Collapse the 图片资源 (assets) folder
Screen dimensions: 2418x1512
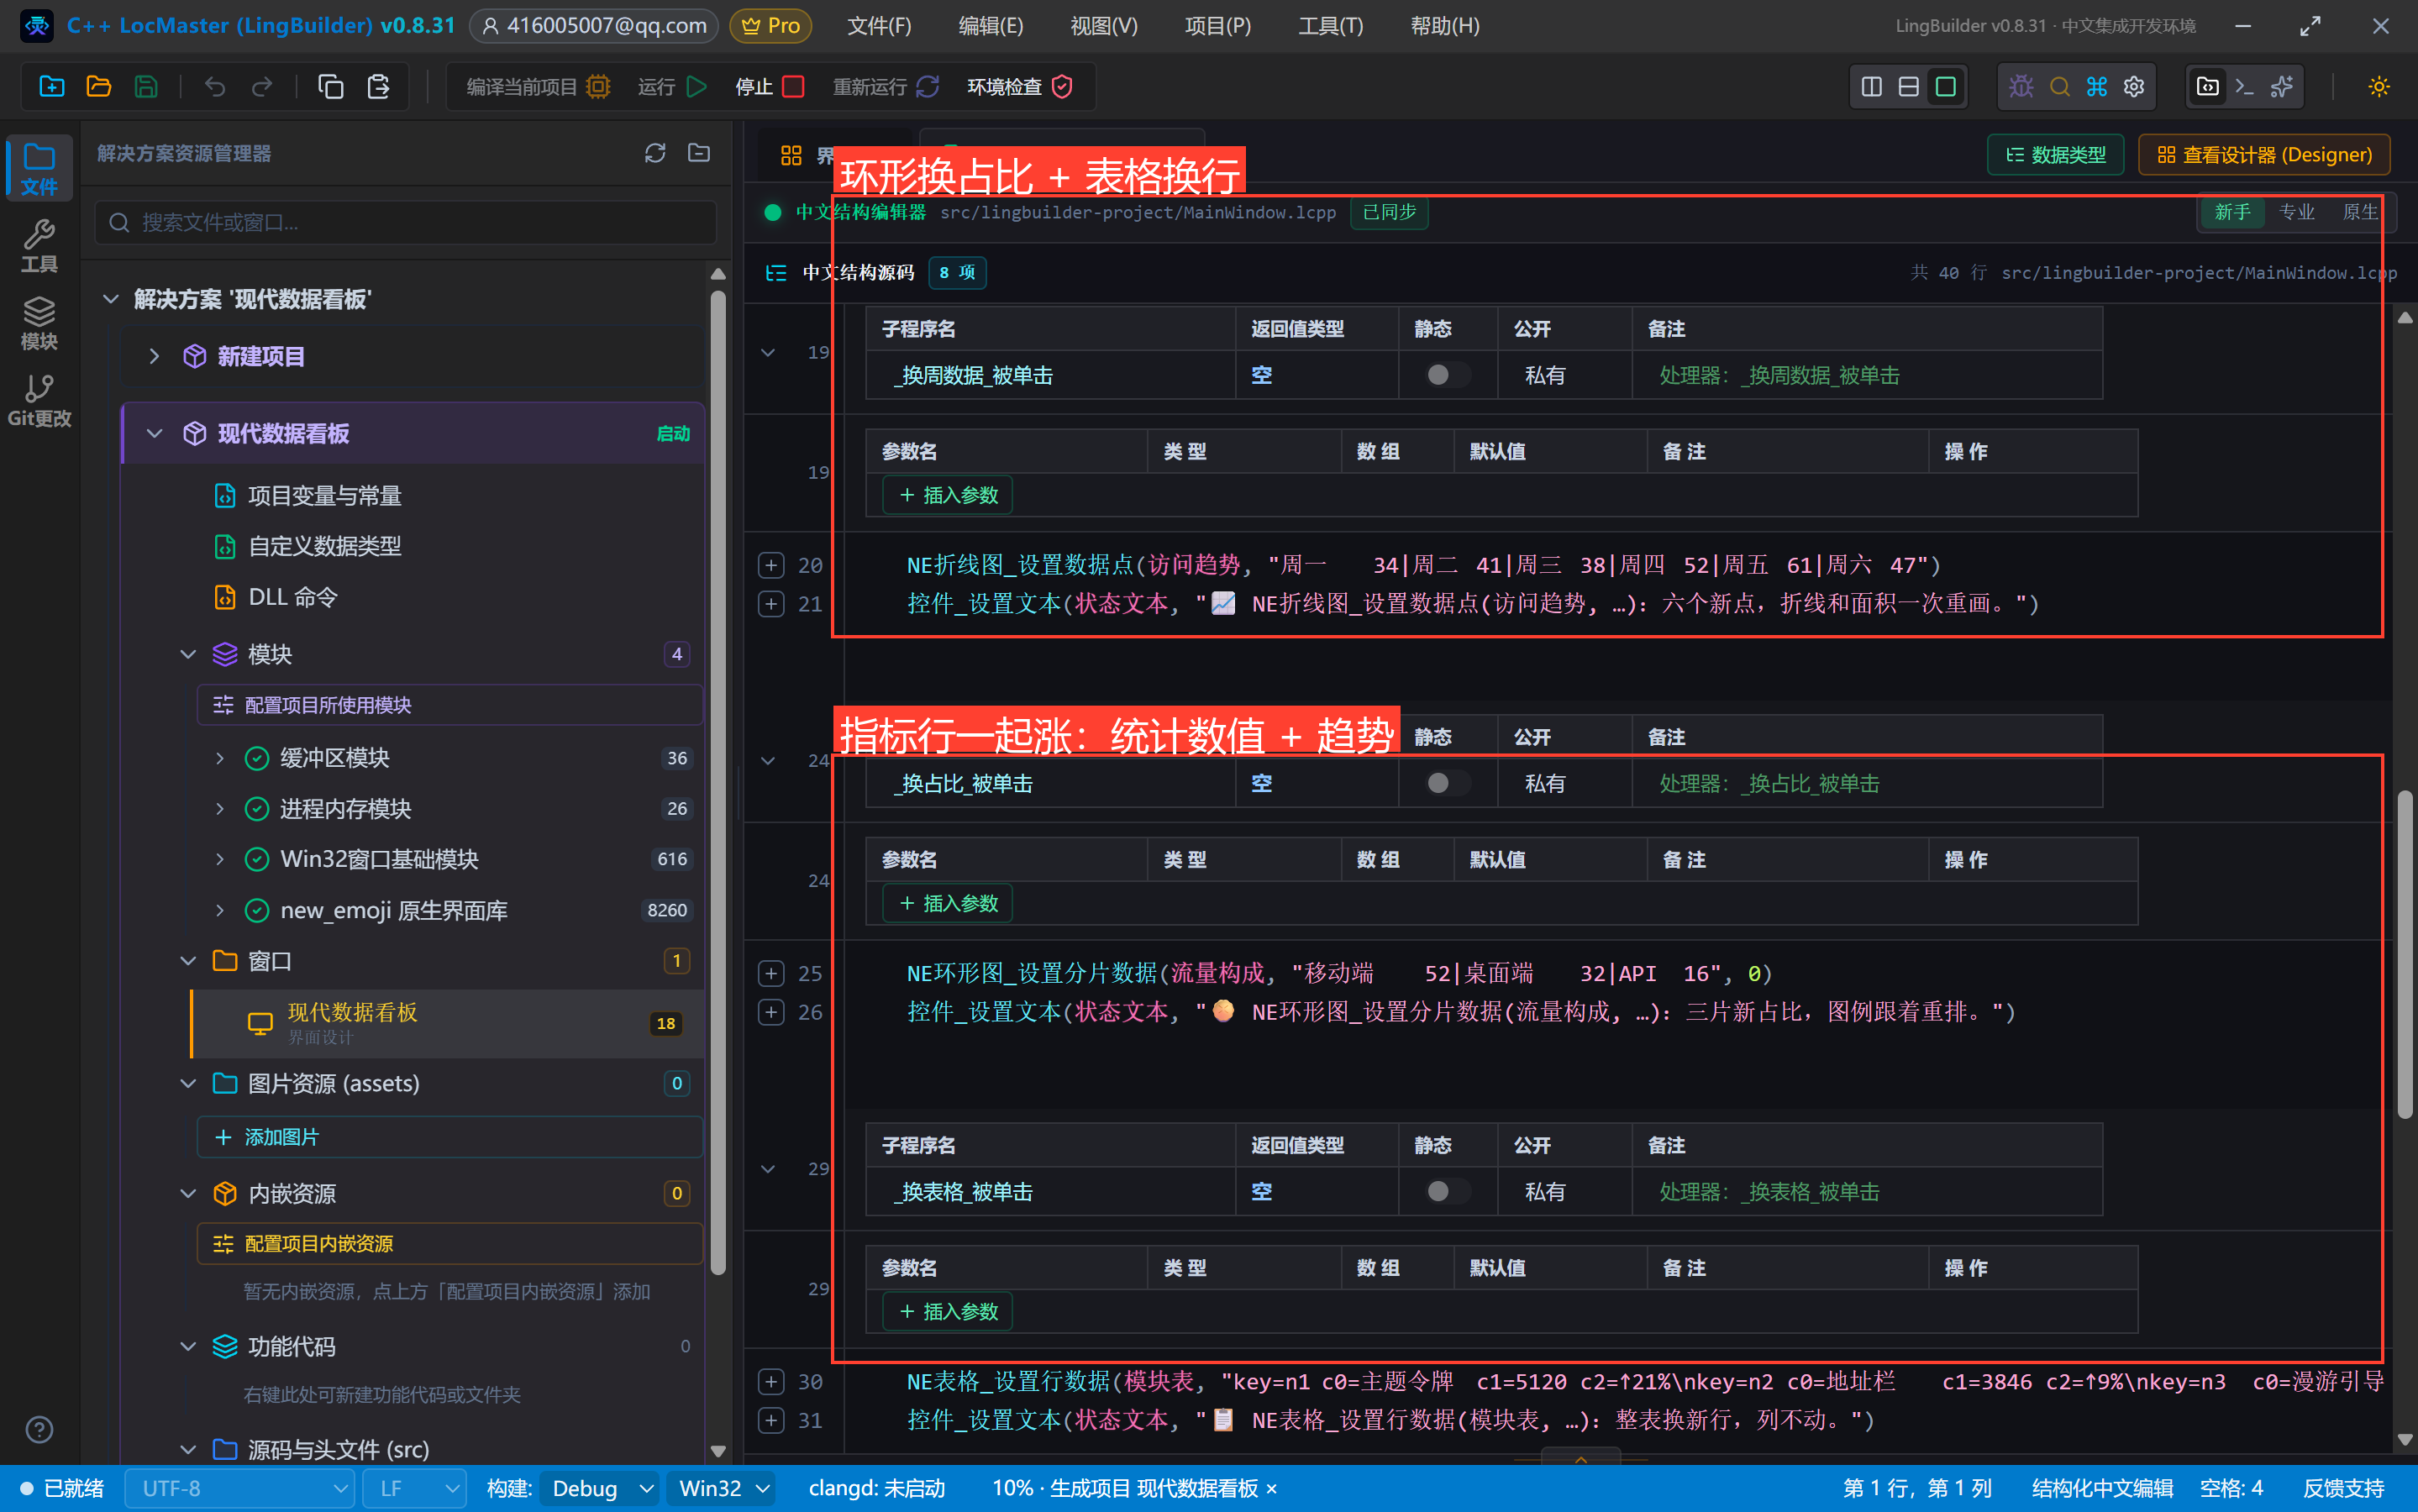[x=188, y=1084]
